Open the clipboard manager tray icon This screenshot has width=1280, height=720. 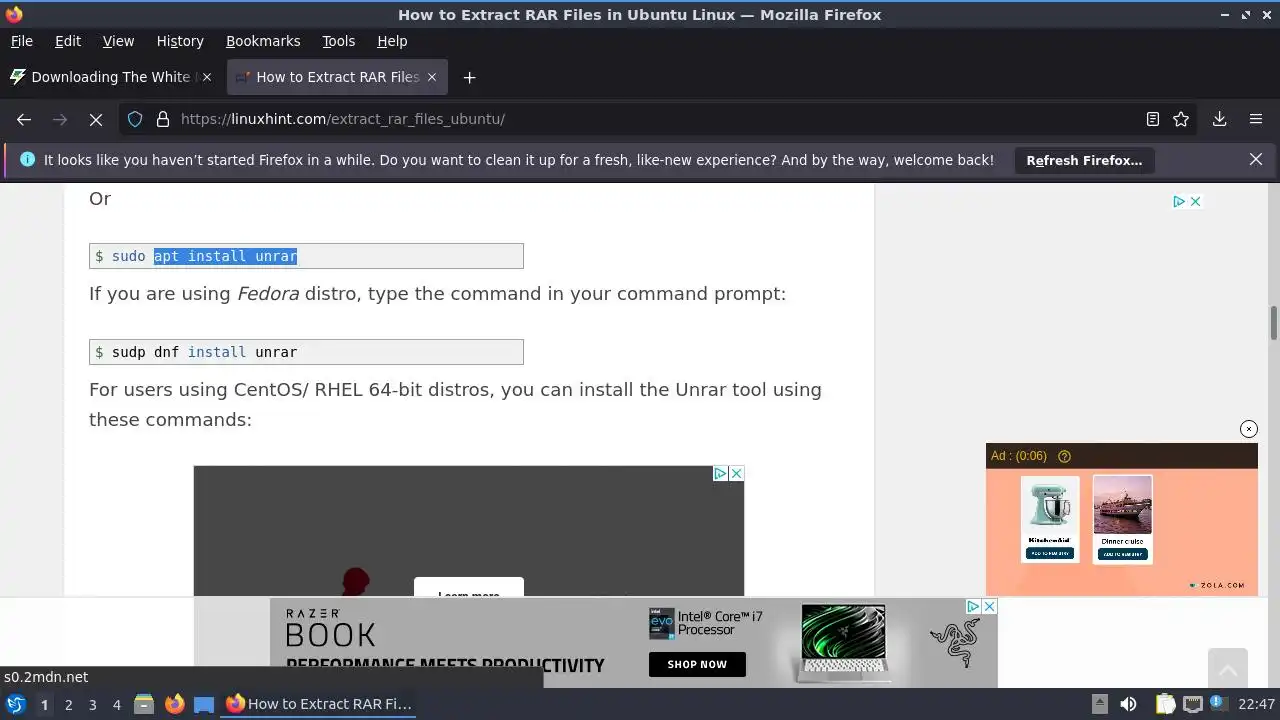tap(1165, 704)
